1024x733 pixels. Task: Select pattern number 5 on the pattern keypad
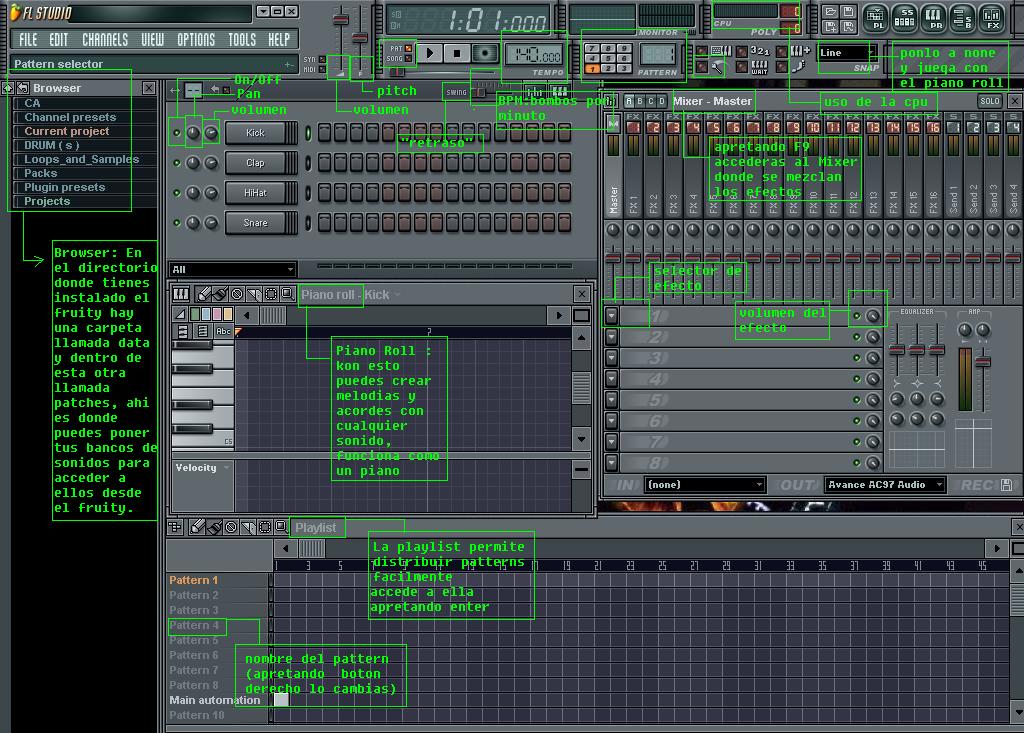tap(607, 58)
